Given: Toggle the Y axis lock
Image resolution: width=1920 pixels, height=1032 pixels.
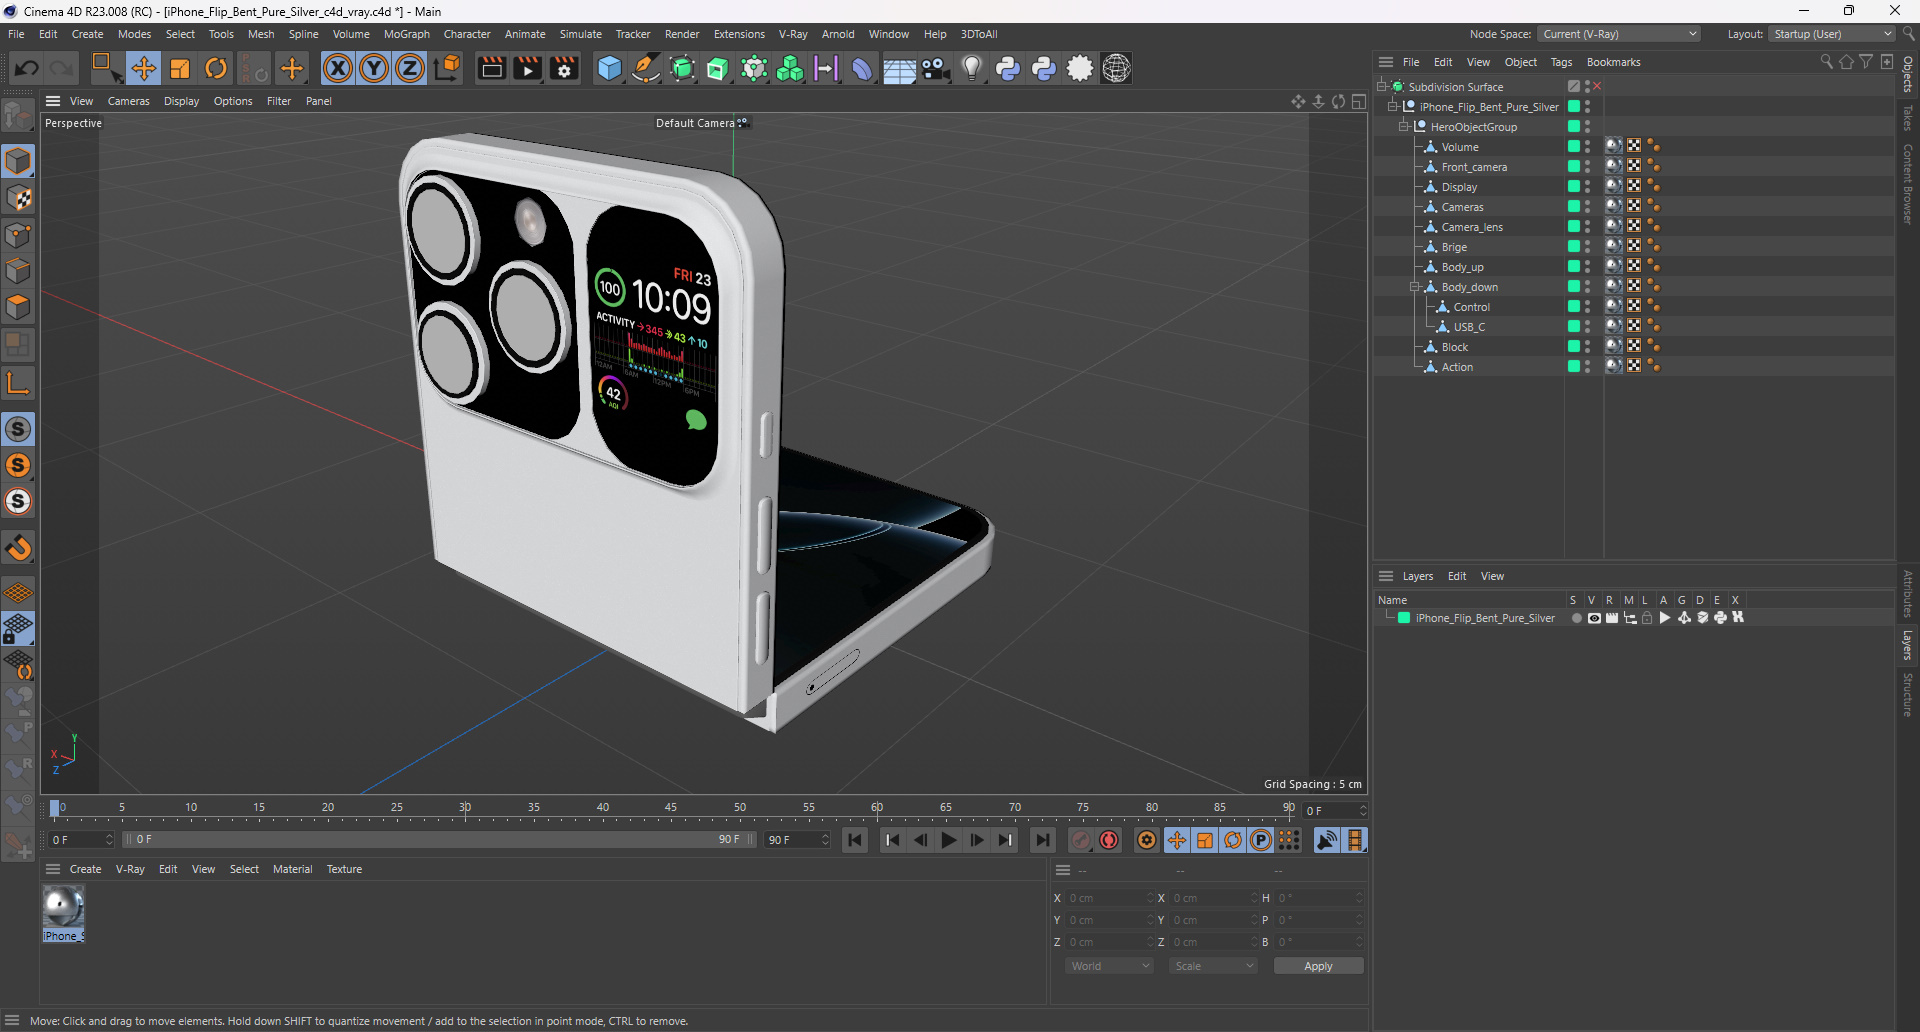Looking at the screenshot, I should [374, 68].
